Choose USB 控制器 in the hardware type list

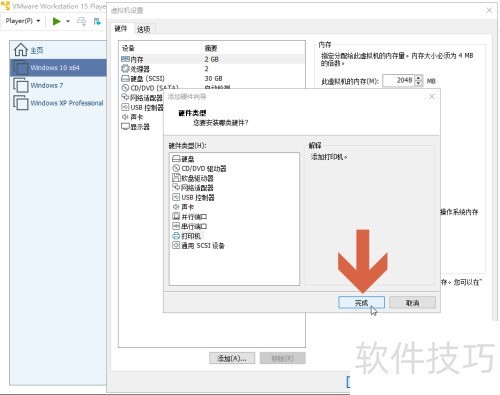click(x=193, y=198)
